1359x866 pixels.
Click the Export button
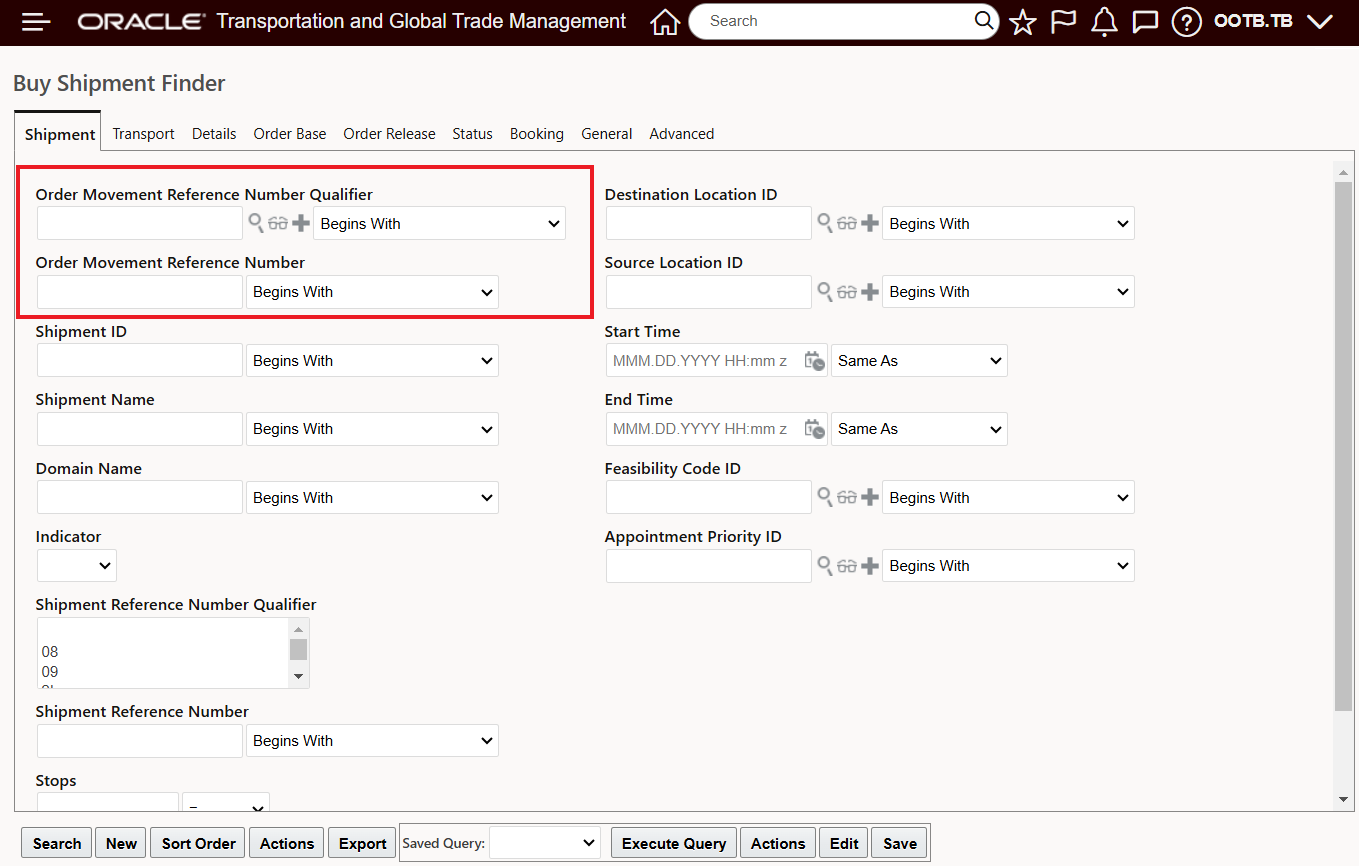pyautogui.click(x=363, y=843)
